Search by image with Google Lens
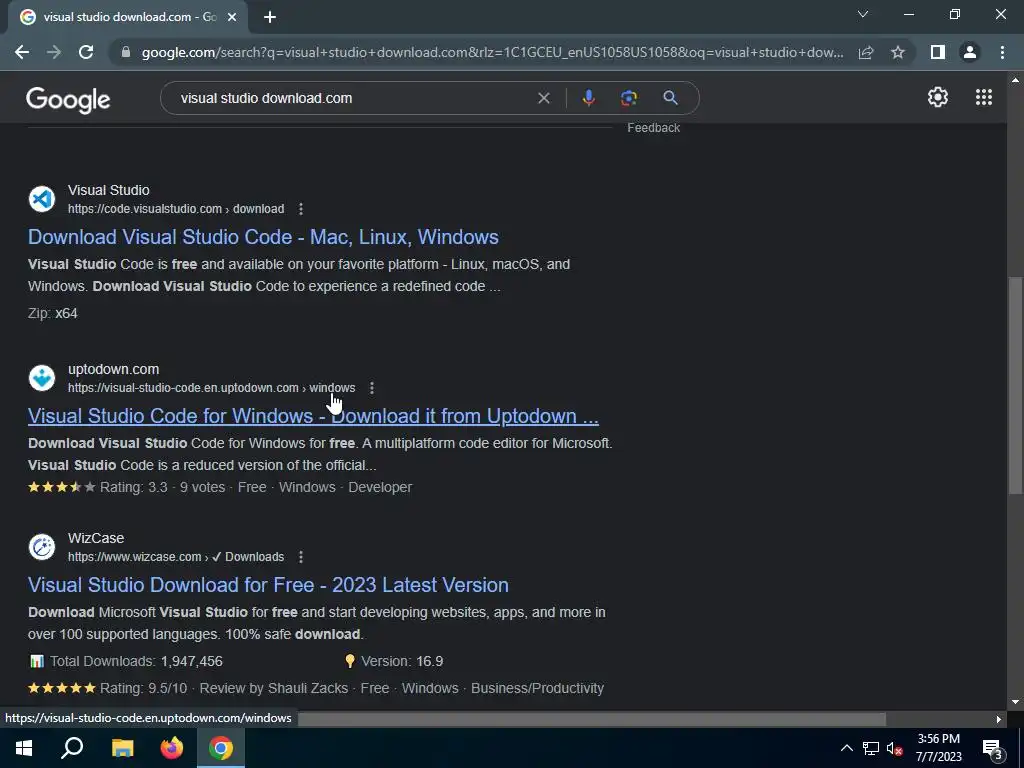The width and height of the screenshot is (1024, 768). pyautogui.click(x=629, y=98)
